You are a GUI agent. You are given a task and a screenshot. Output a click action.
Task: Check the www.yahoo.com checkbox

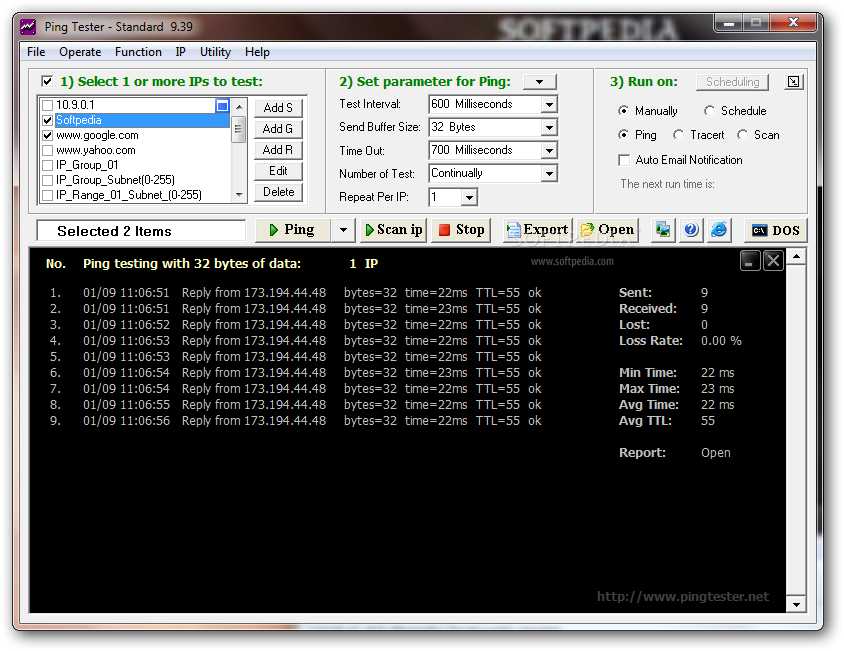click(x=47, y=150)
